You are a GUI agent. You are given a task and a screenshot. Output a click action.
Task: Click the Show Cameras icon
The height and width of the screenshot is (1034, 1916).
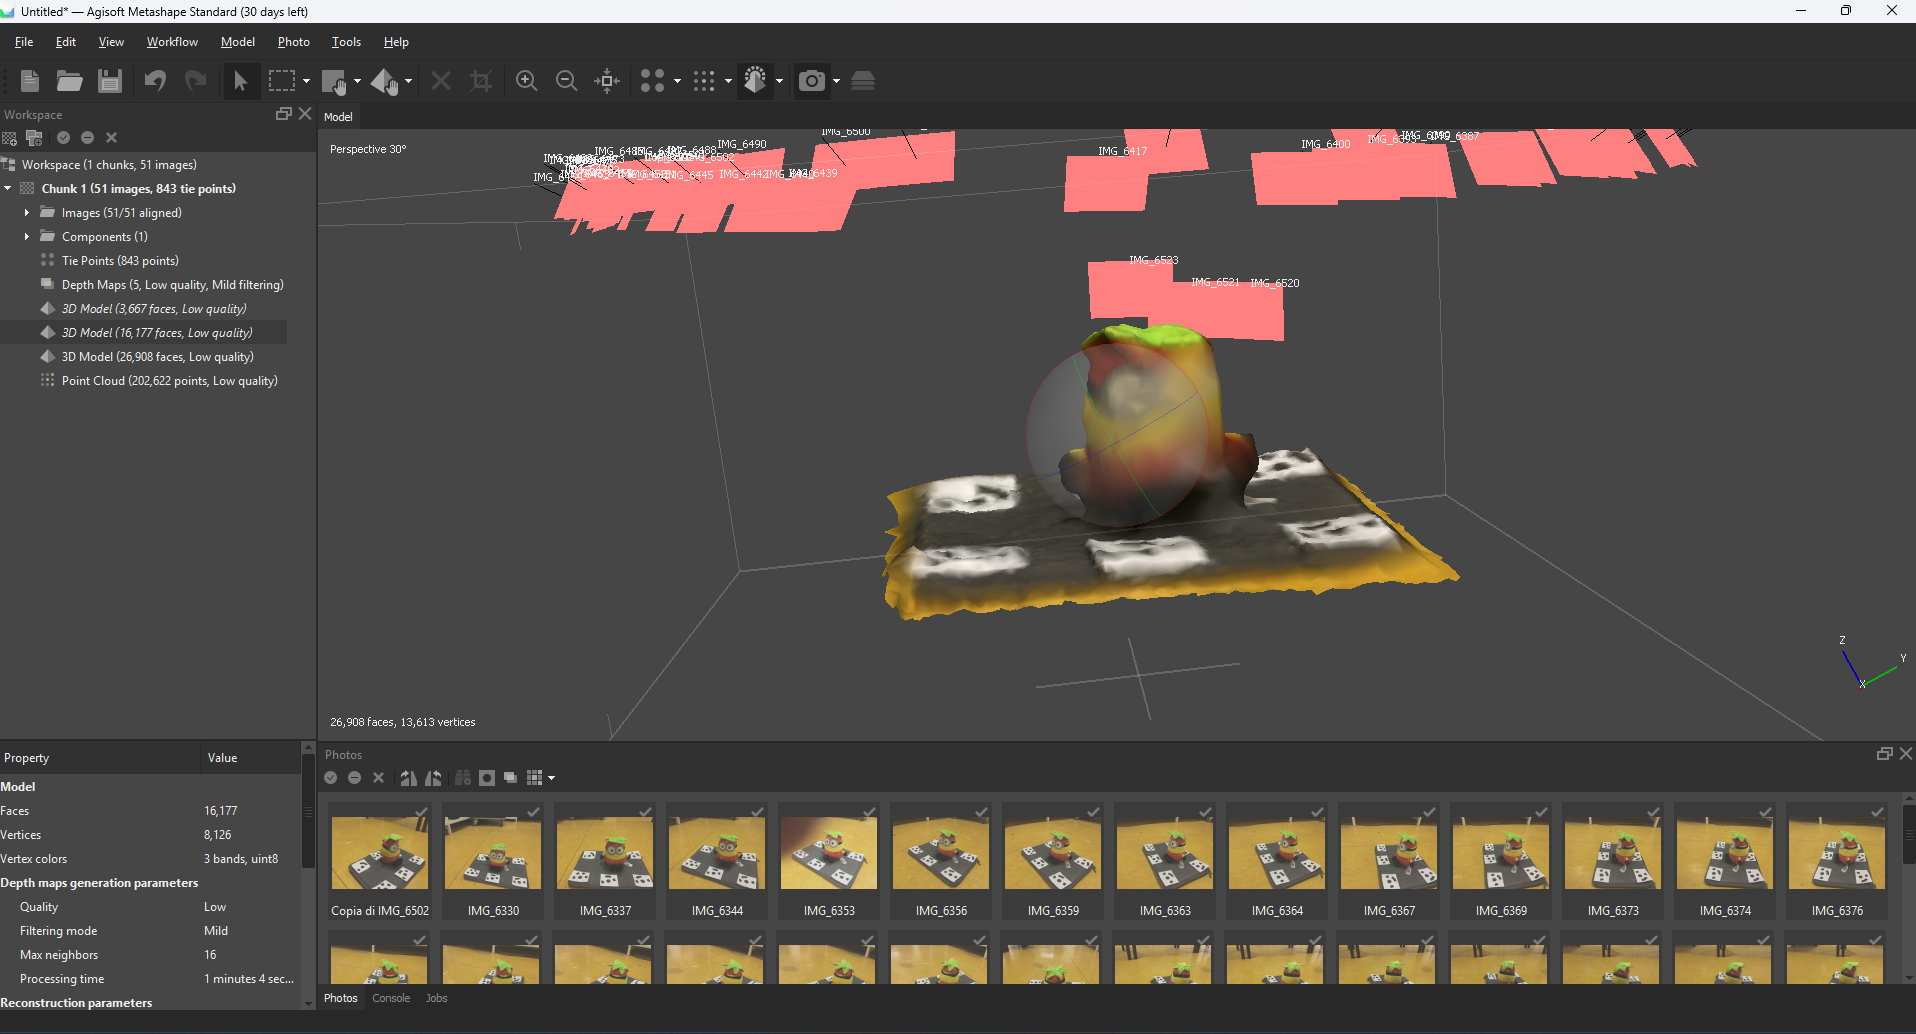pos(811,81)
